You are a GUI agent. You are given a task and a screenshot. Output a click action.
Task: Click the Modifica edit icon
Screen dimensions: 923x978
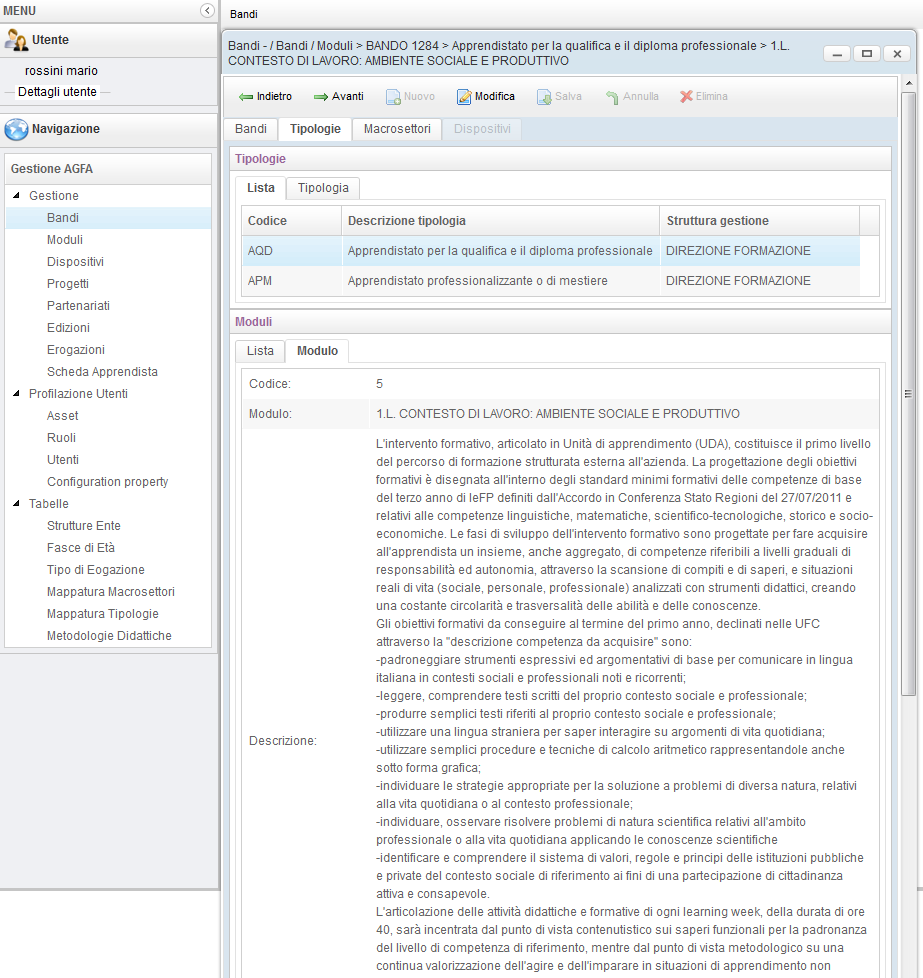click(x=464, y=97)
